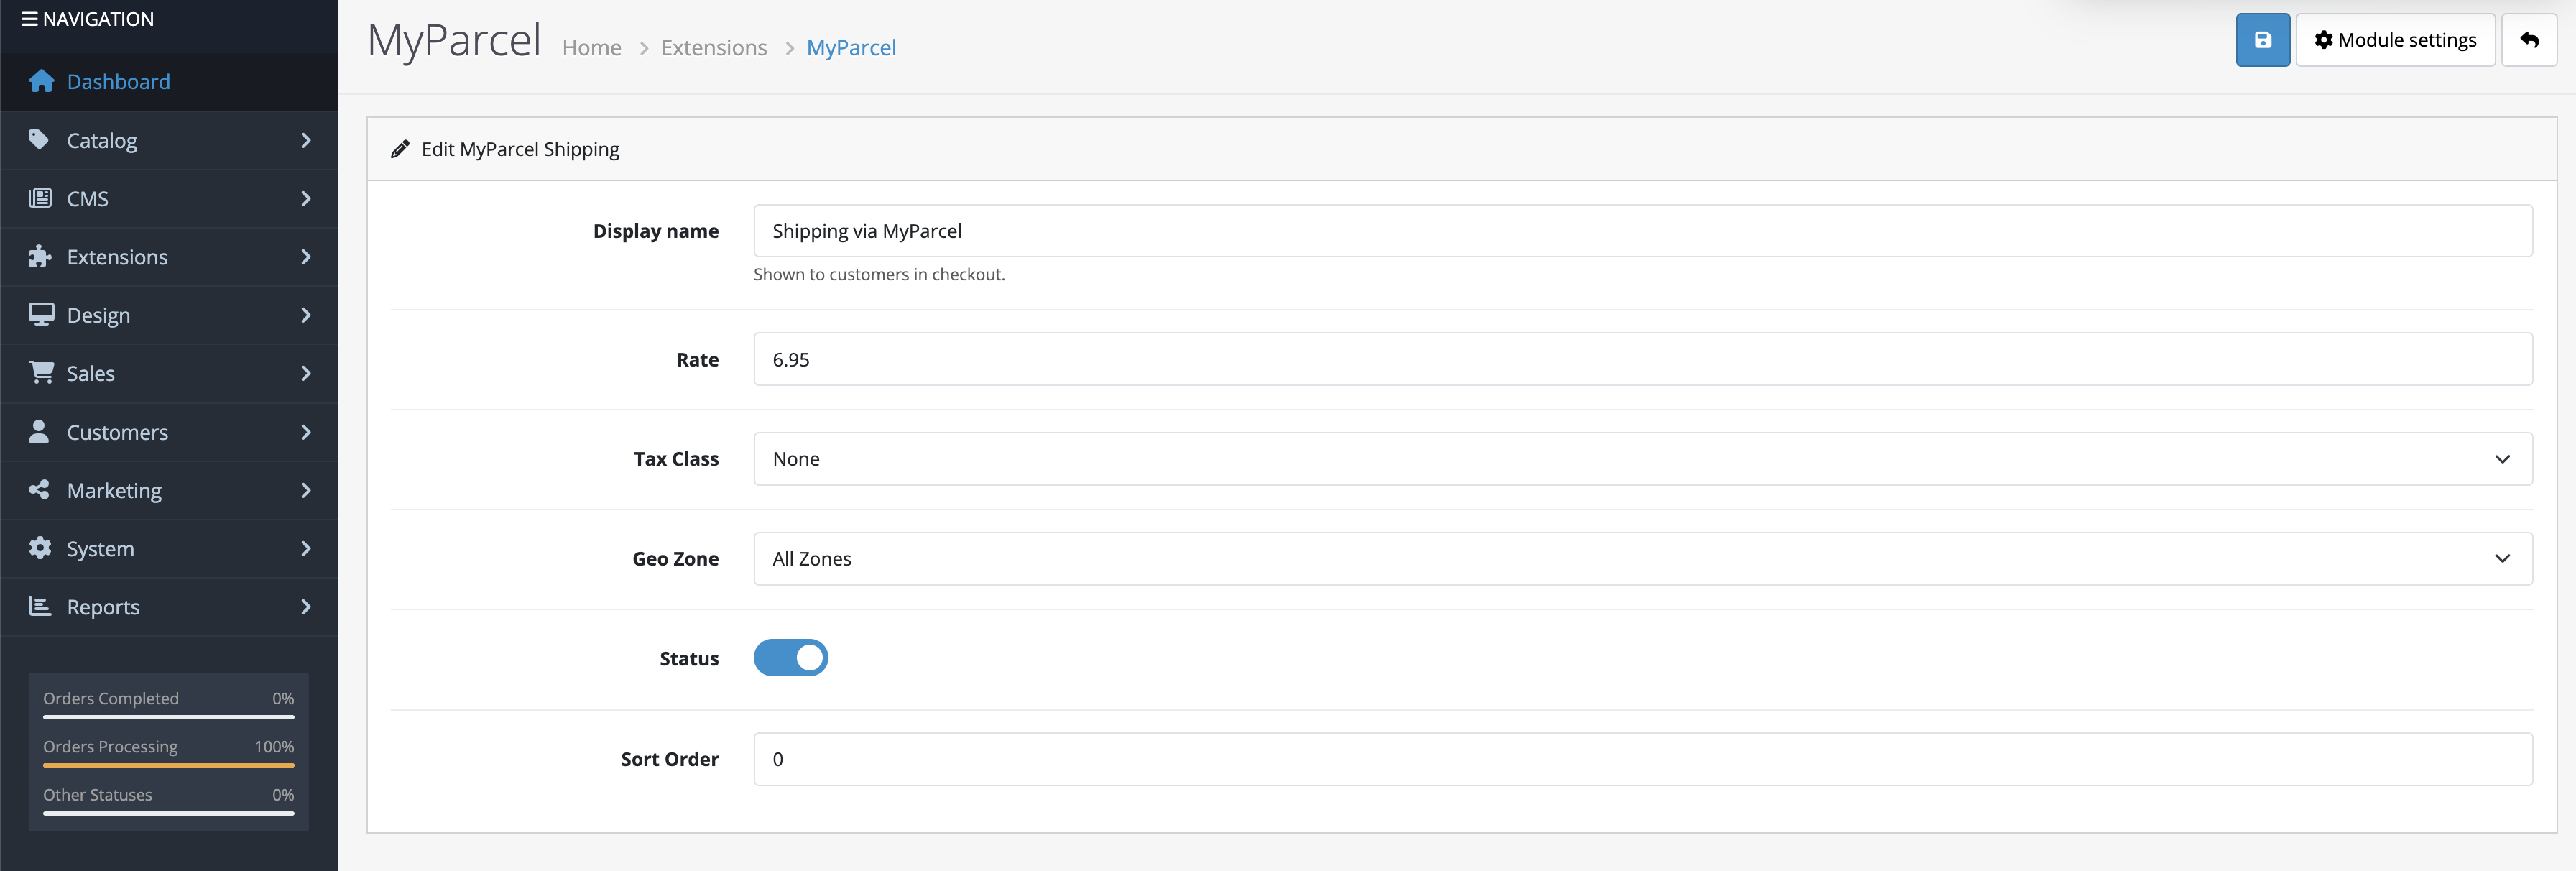This screenshot has height=871, width=2576.
Task: Open the Reports menu item
Action: pyautogui.click(x=169, y=606)
